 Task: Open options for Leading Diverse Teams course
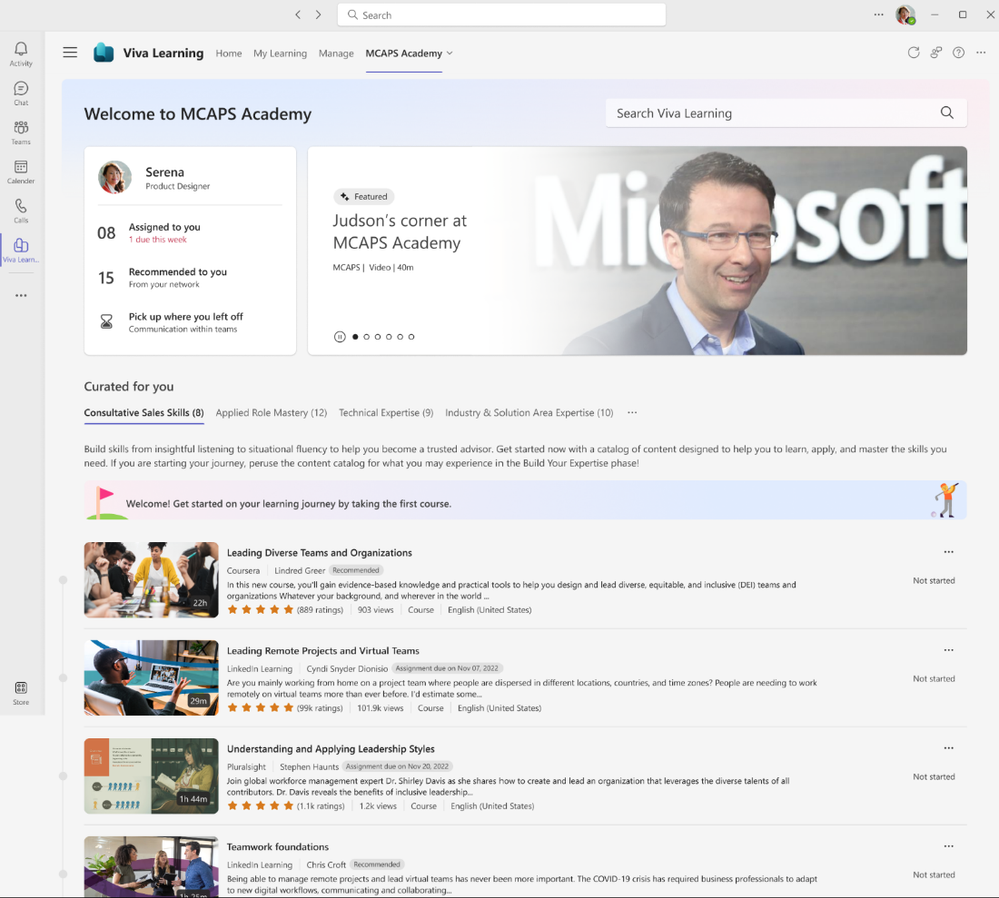pos(949,552)
